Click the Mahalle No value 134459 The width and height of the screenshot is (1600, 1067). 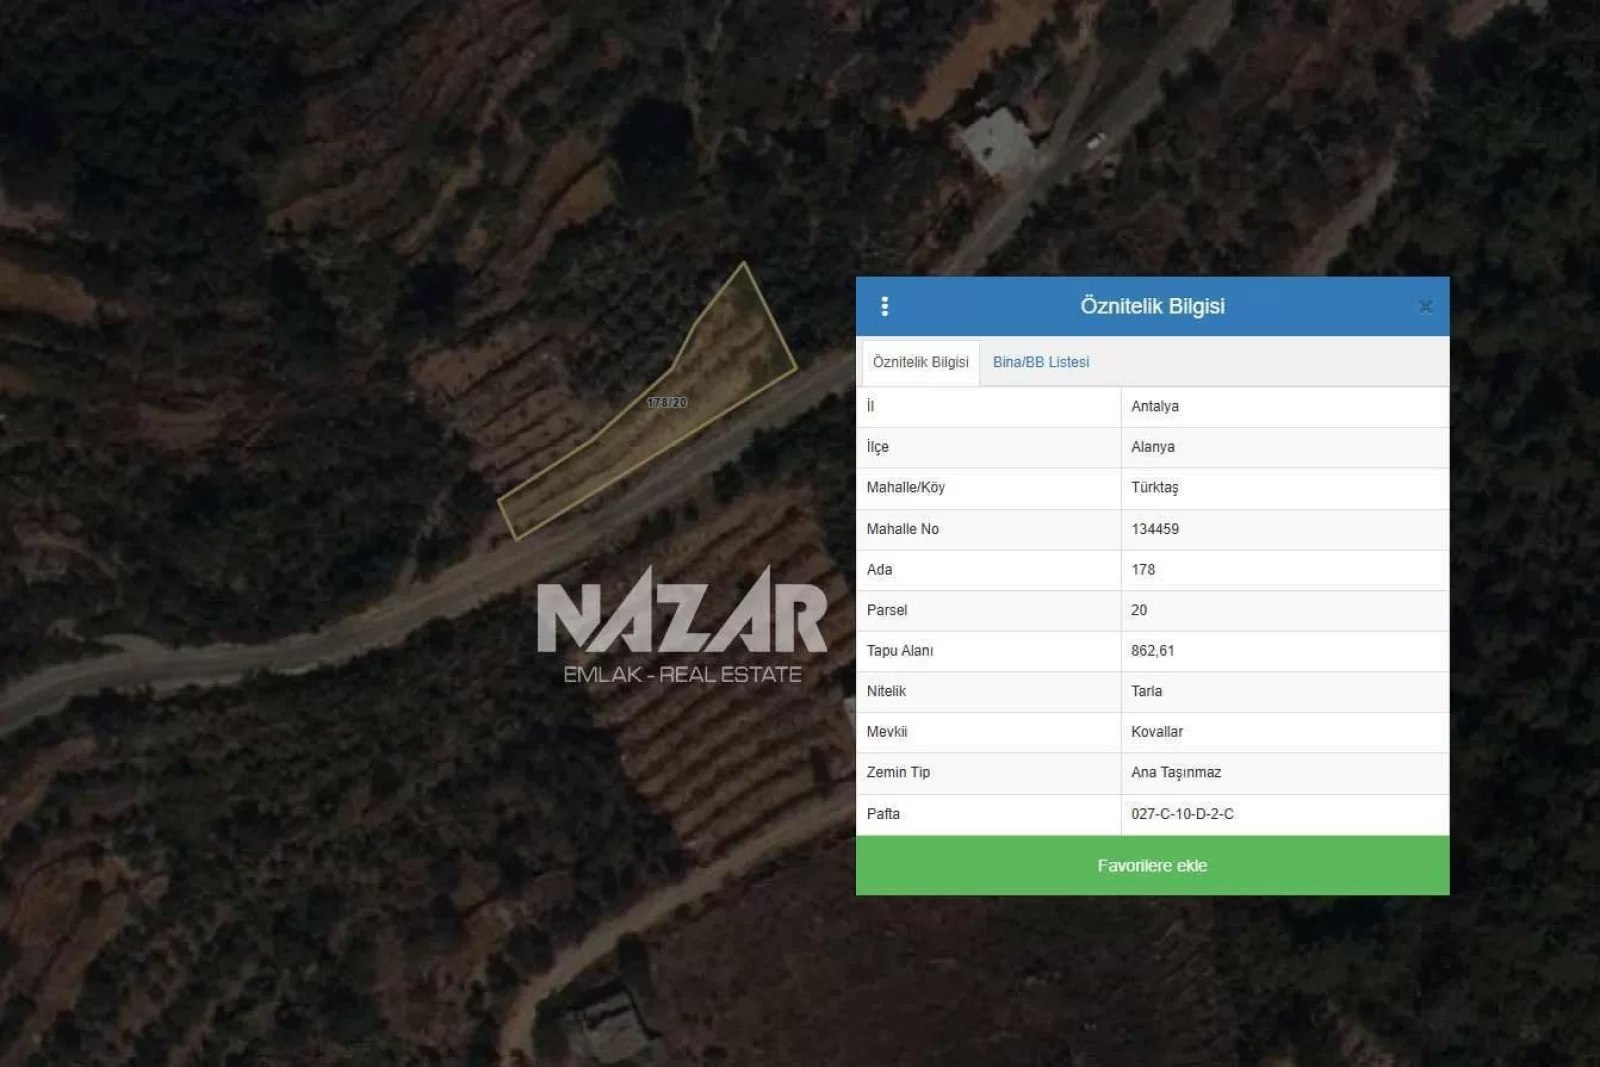(1155, 529)
